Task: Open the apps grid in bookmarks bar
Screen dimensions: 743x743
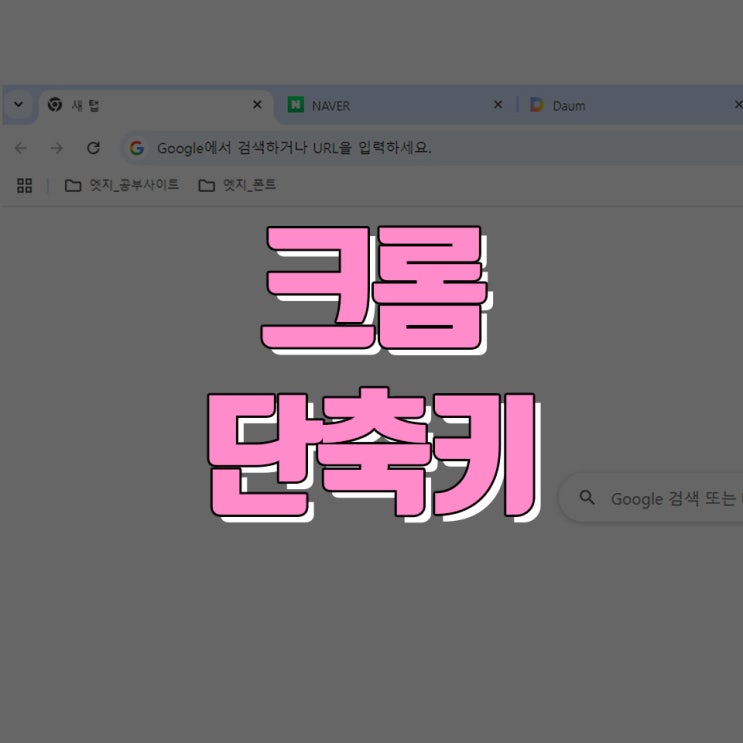Action: [x=25, y=185]
